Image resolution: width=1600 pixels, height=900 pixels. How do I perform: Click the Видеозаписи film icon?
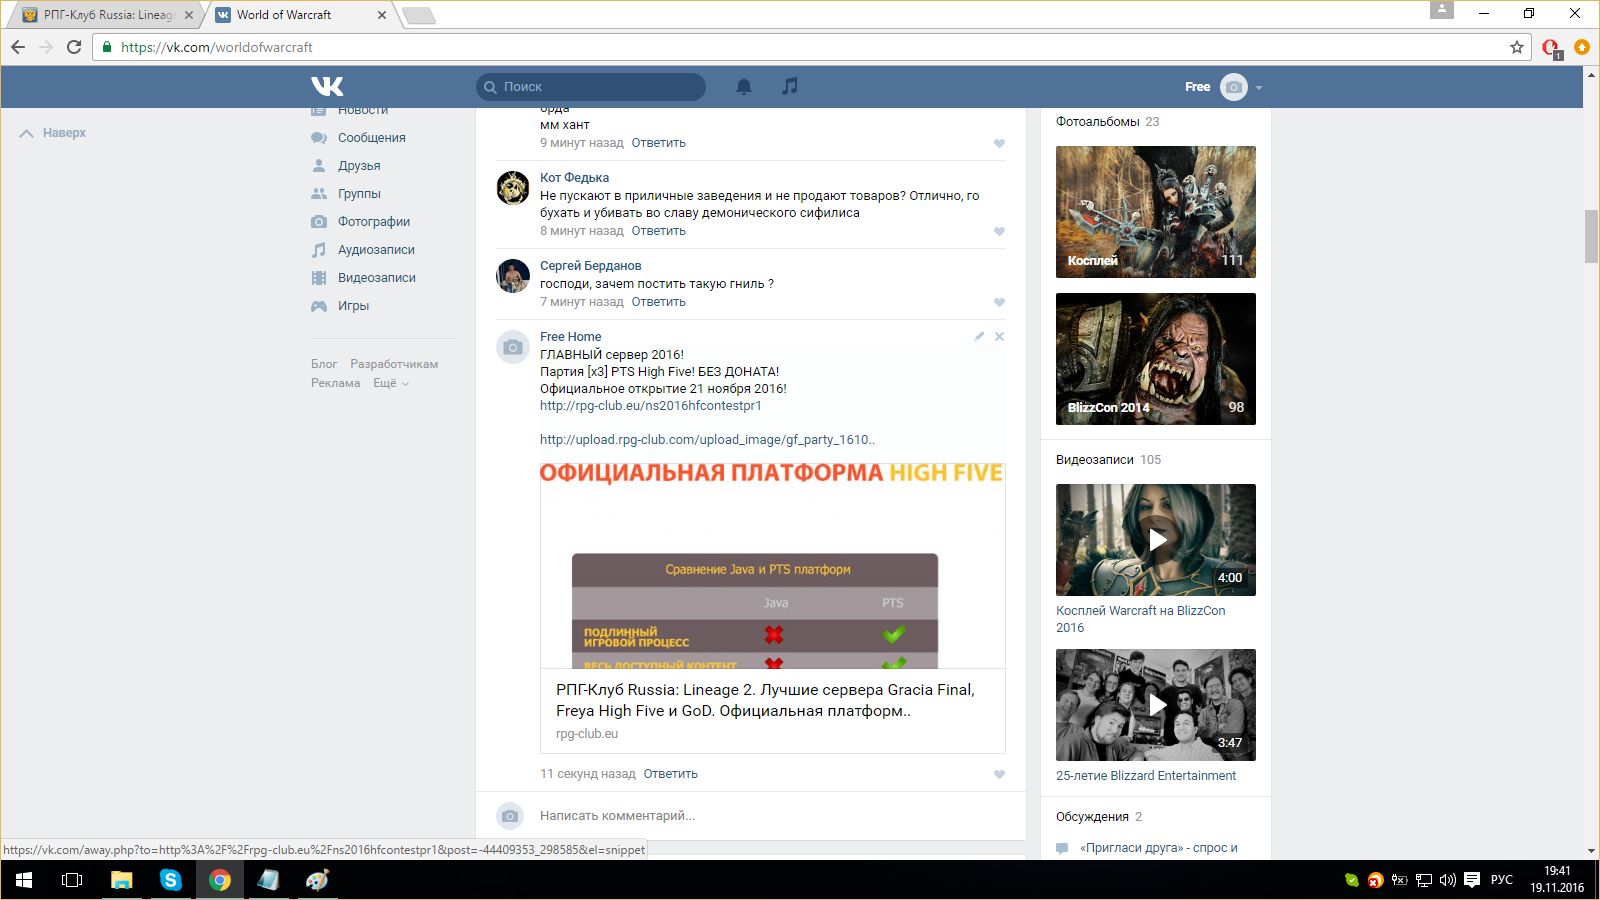[x=319, y=278]
